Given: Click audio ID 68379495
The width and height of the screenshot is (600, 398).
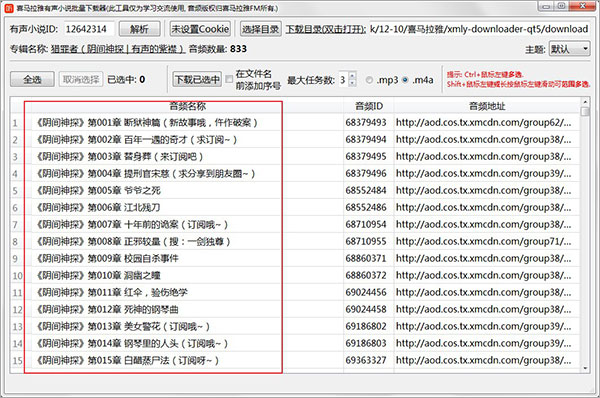Looking at the screenshot, I should coord(366,156).
